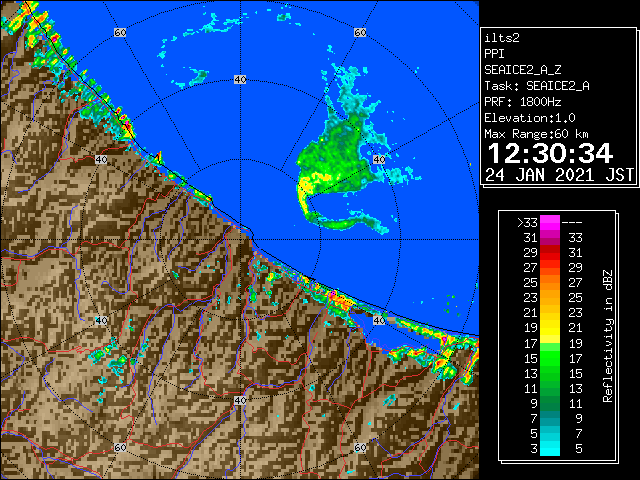Select the 'Task: SEAICE2_A' line
Screen dimensions: 640x480
click(x=537, y=86)
